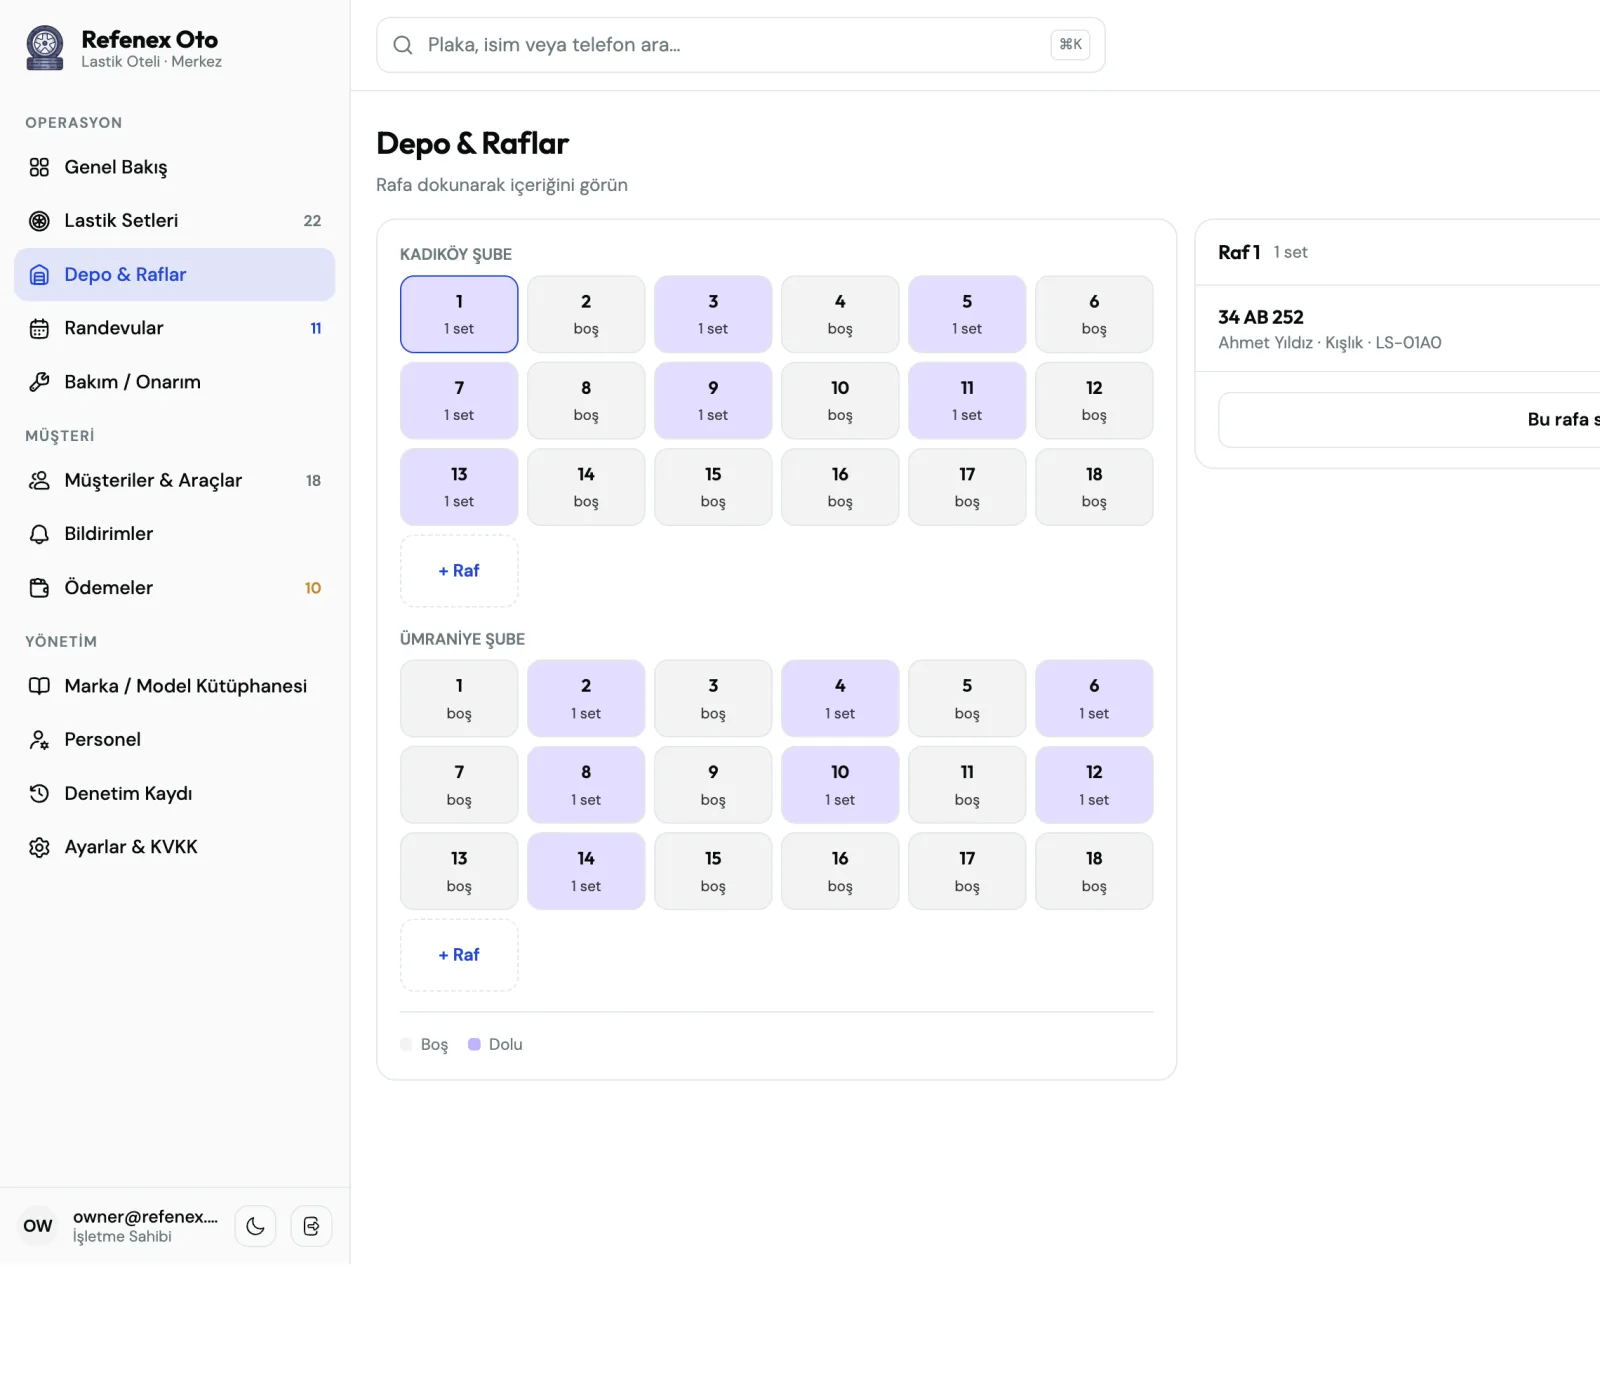Viewport: 1600px width, 1375px height.
Task: Toggle dark mode with the moon icon
Action: 255,1226
